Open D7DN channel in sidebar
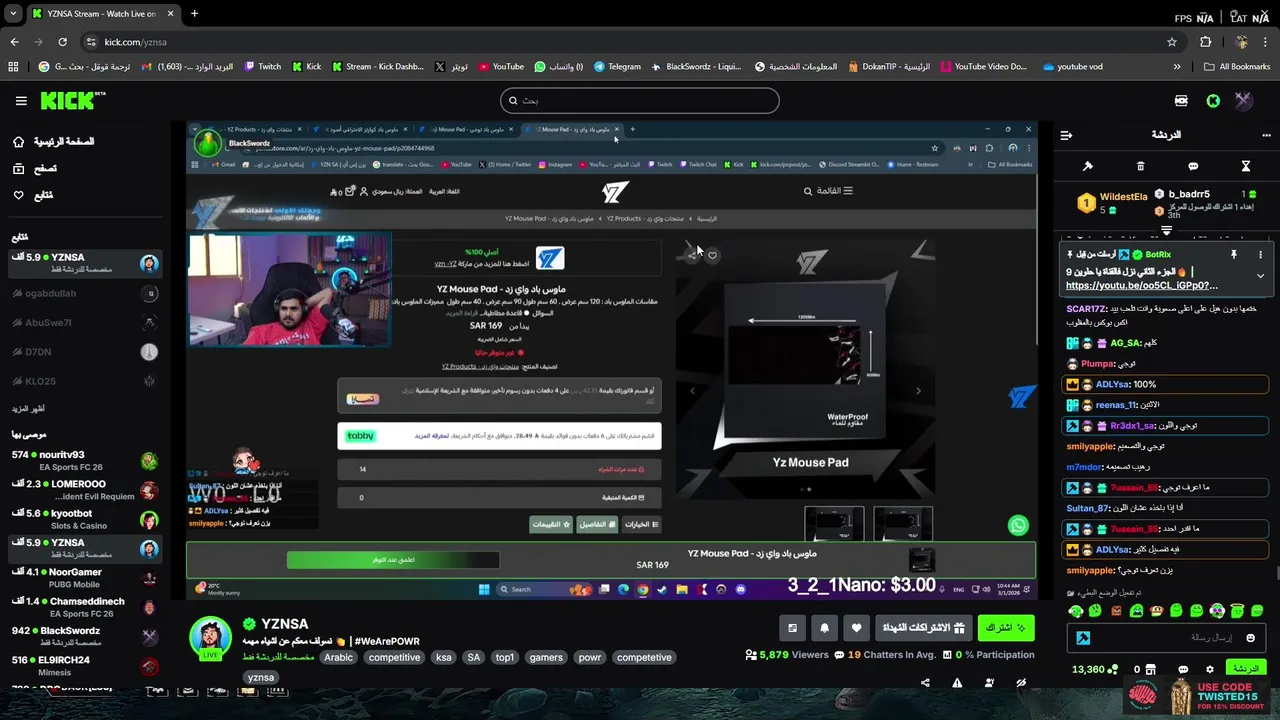The height and width of the screenshot is (720, 1280). point(84,352)
